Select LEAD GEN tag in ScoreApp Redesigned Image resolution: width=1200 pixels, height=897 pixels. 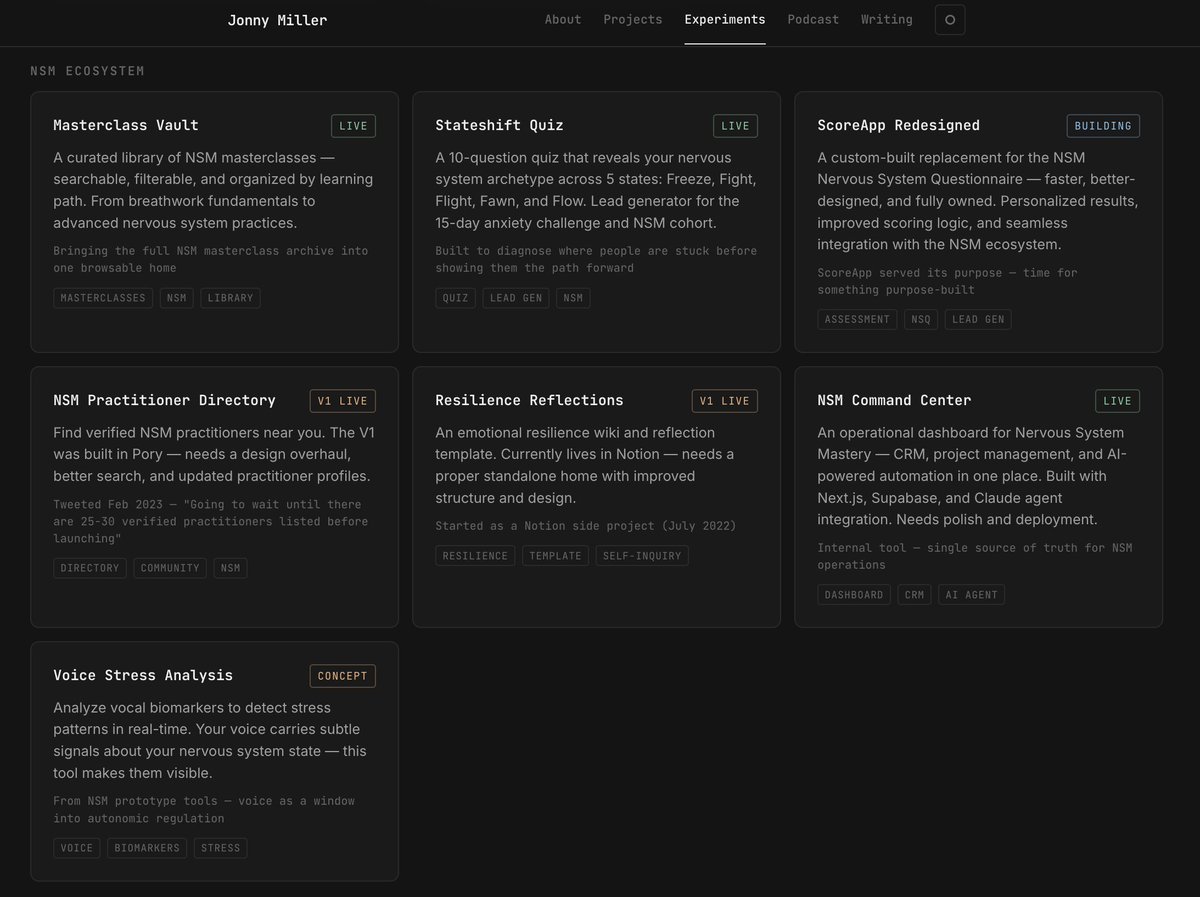[978, 319]
